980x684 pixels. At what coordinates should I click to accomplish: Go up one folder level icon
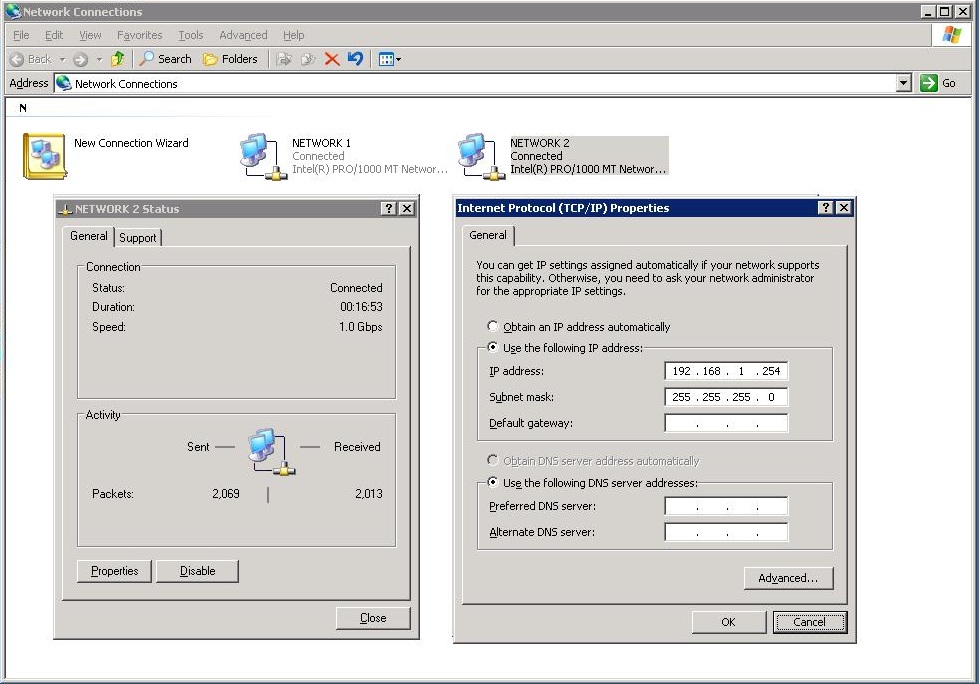pyautogui.click(x=117, y=59)
